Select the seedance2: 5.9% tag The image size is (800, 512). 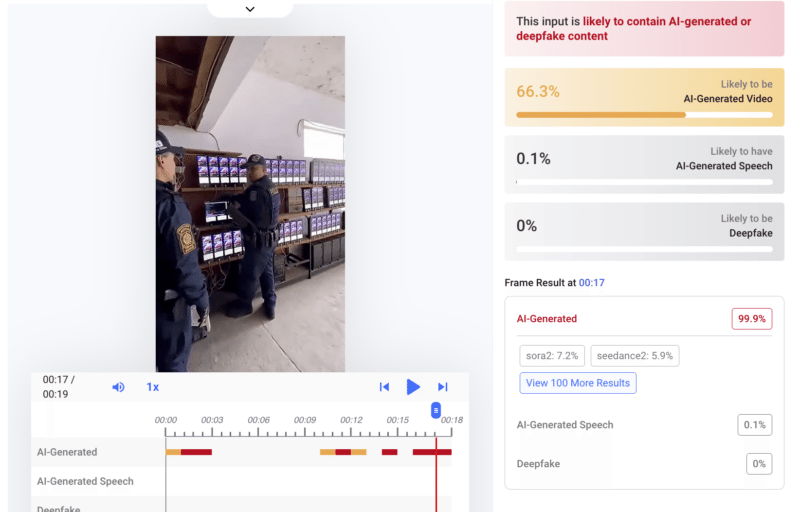coord(635,355)
